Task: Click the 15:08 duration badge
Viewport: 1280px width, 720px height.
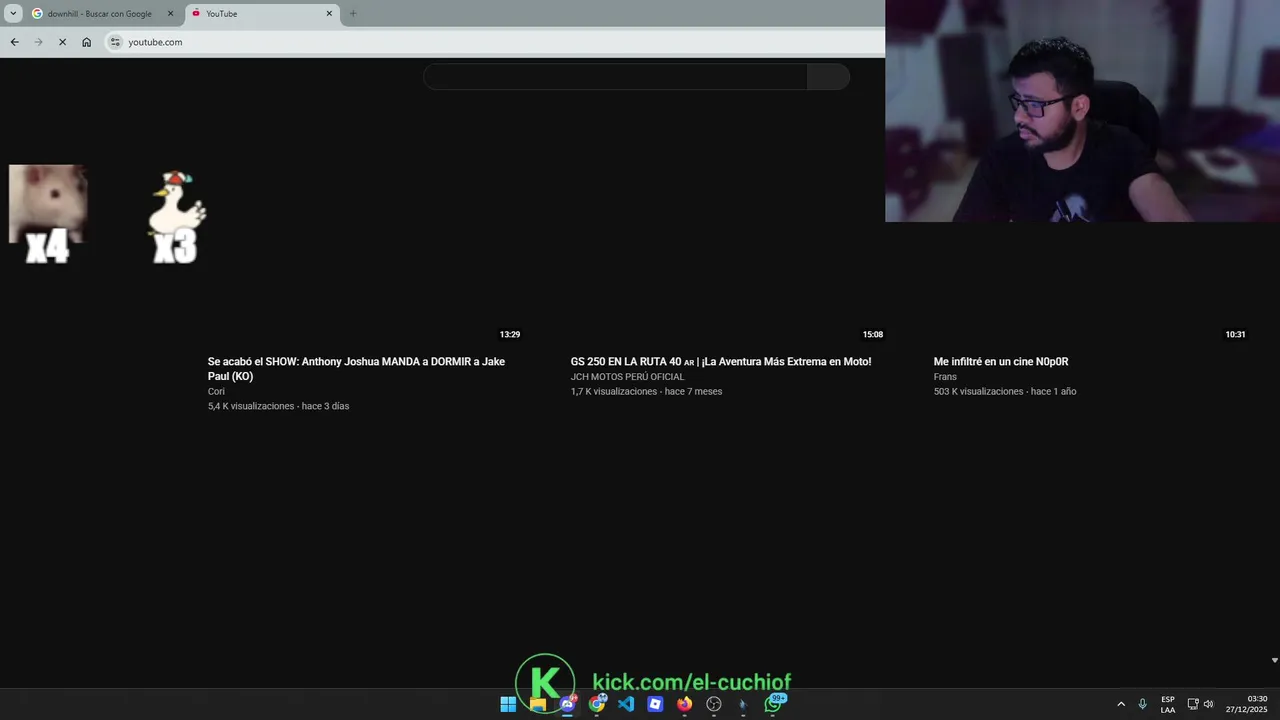Action: (x=873, y=335)
